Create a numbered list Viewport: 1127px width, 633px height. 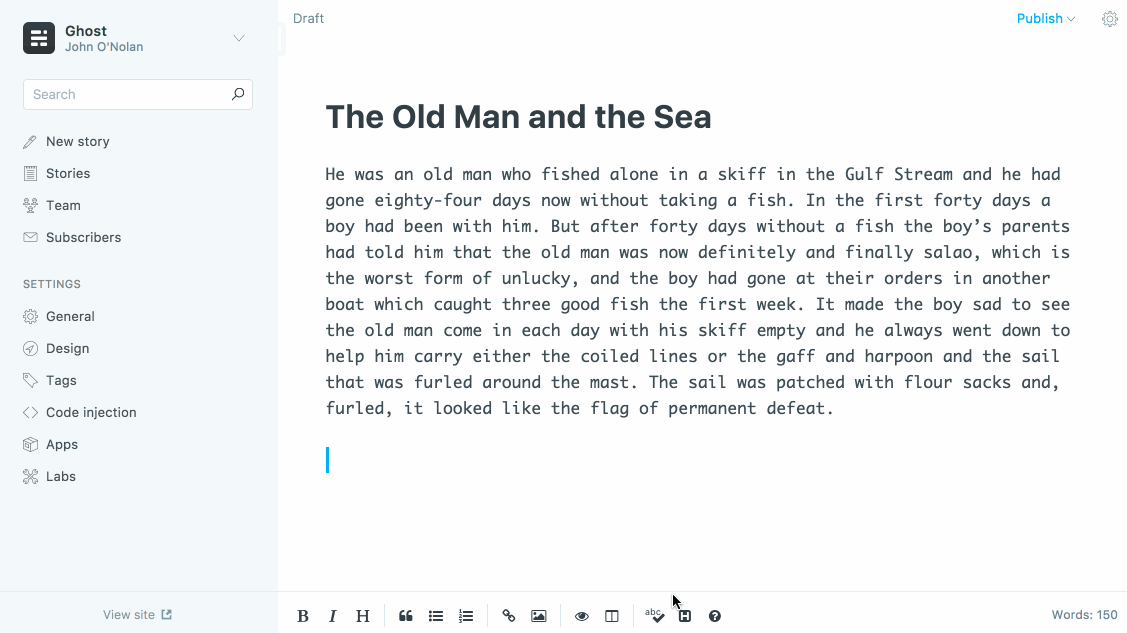coord(466,616)
